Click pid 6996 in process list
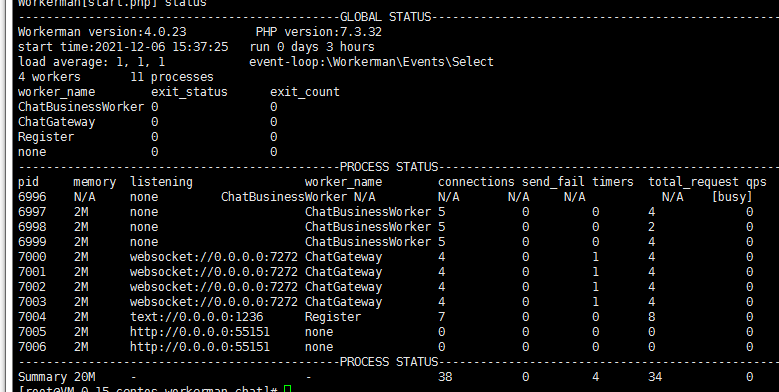 (32, 197)
